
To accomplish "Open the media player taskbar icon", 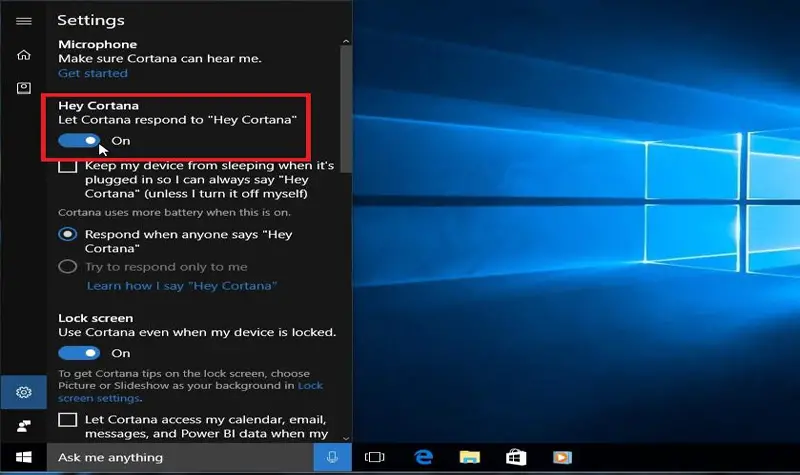I will coord(562,457).
